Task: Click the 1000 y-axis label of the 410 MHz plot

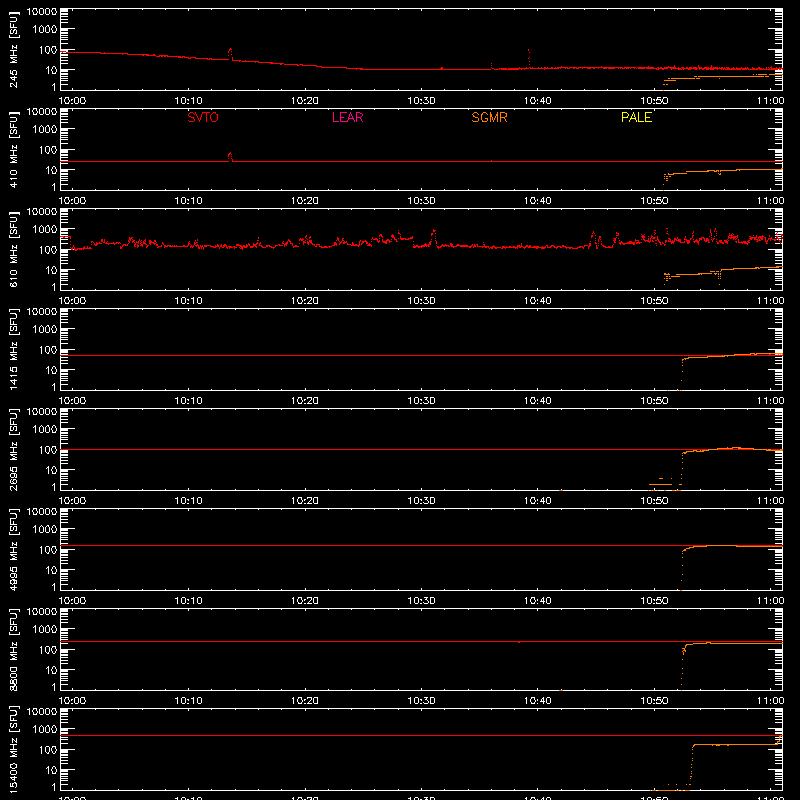Action: pyautogui.click(x=45, y=130)
